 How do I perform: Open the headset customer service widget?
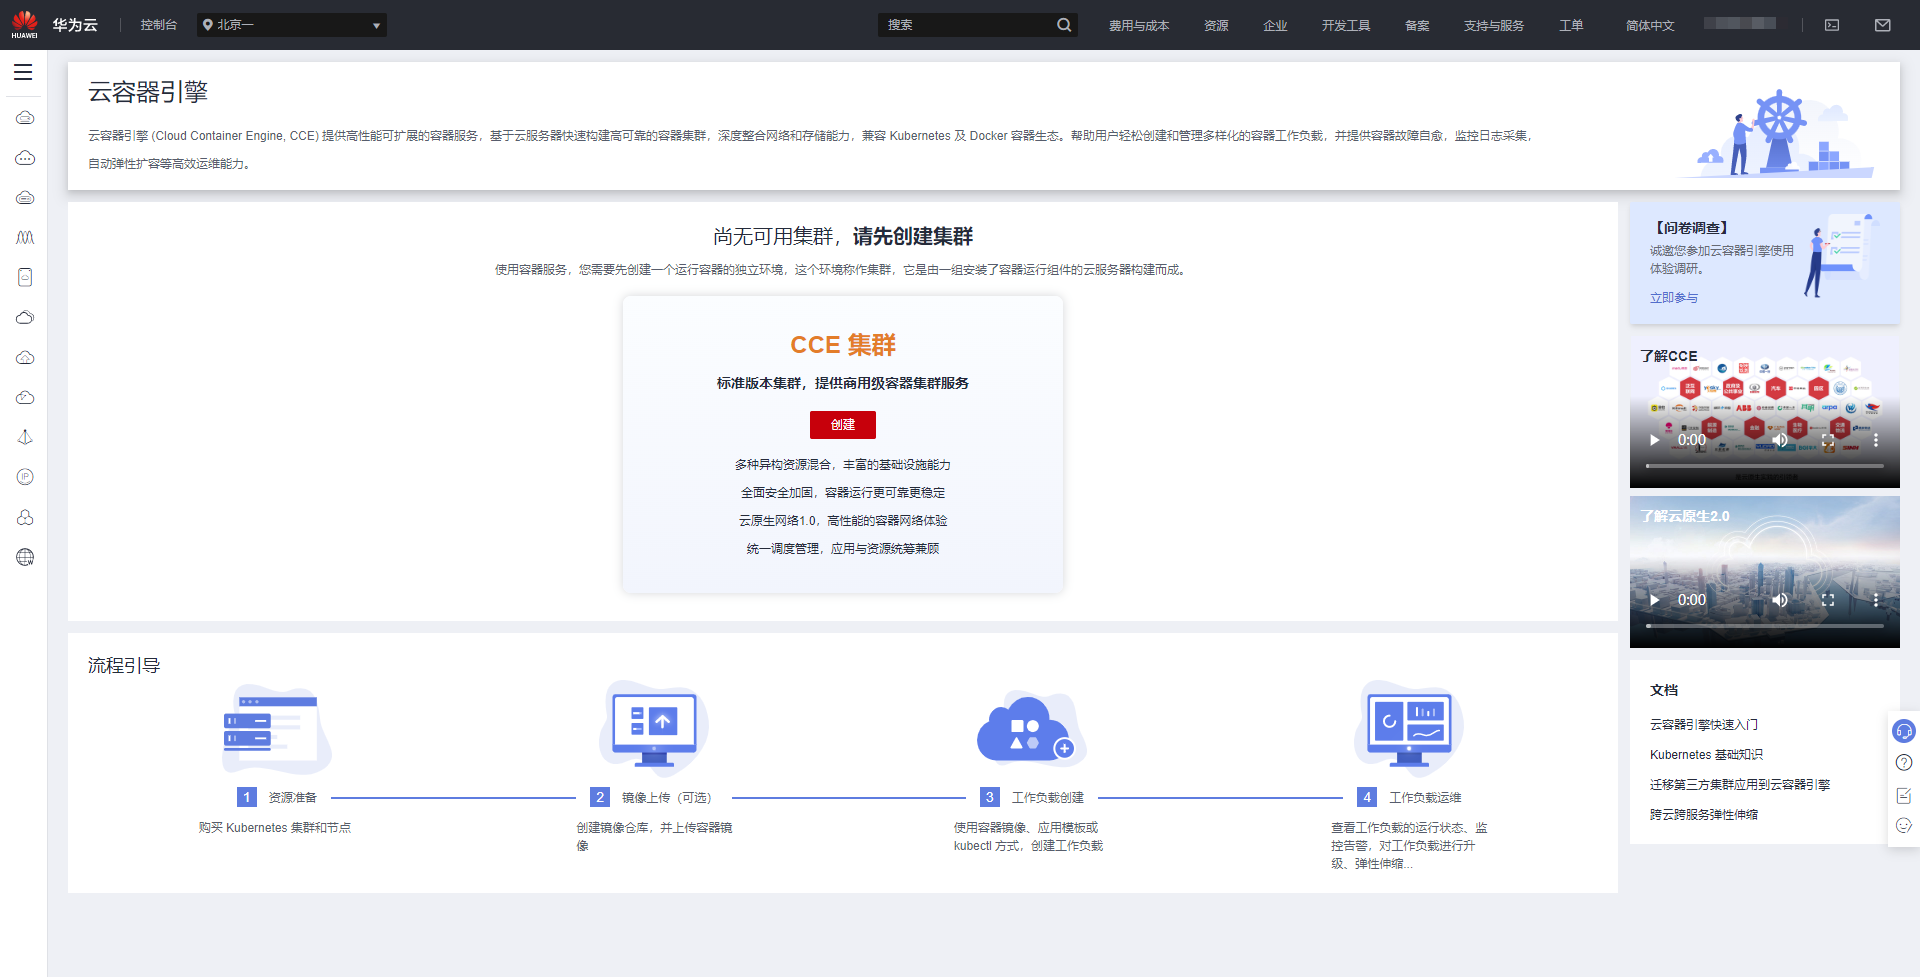pos(1904,731)
